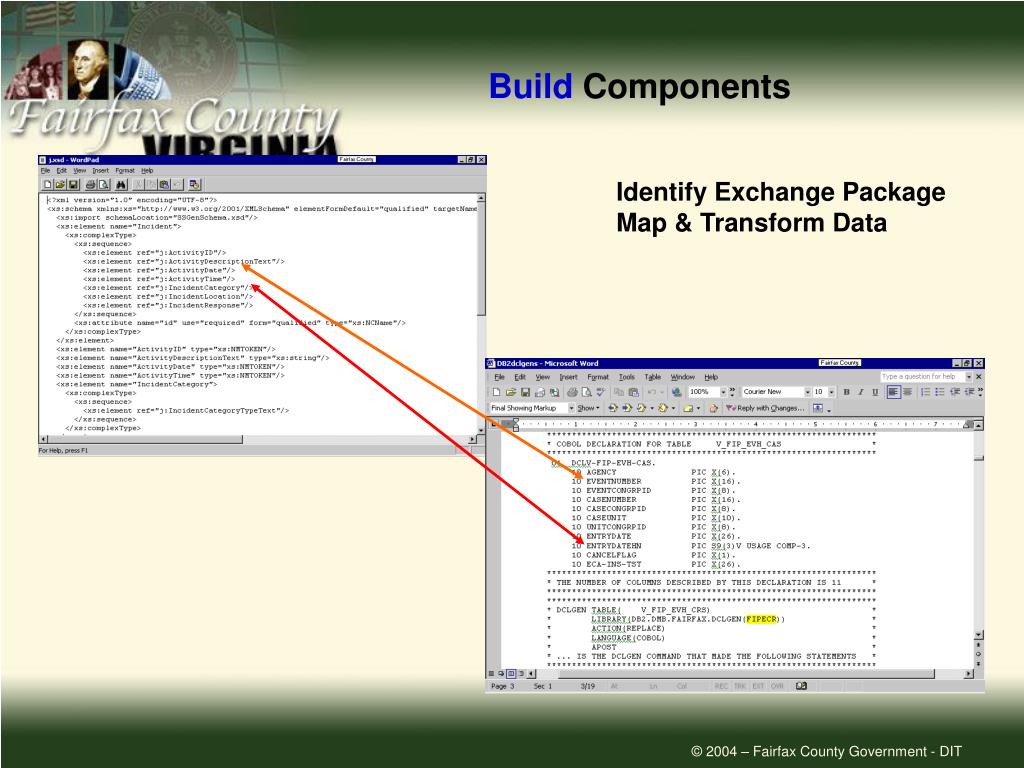Click spelling status book icon in Word status bar

tap(801, 686)
